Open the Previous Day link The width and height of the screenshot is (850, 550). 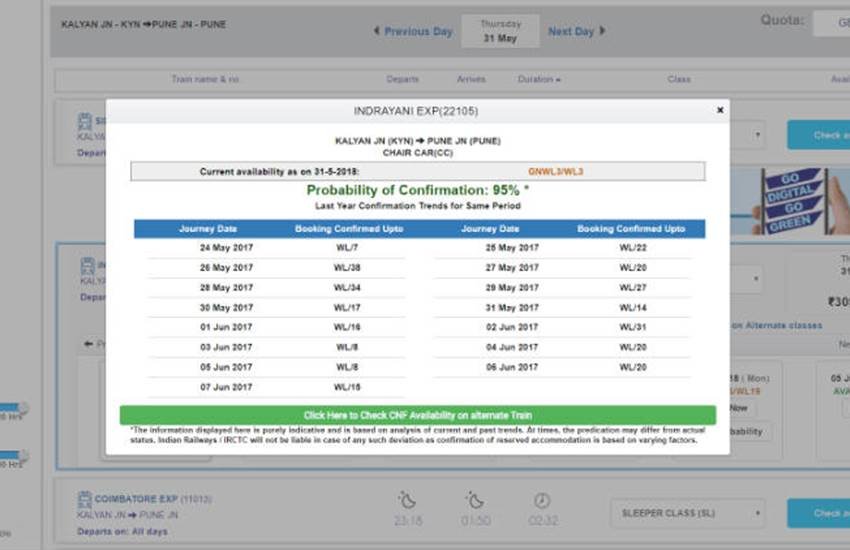point(418,31)
